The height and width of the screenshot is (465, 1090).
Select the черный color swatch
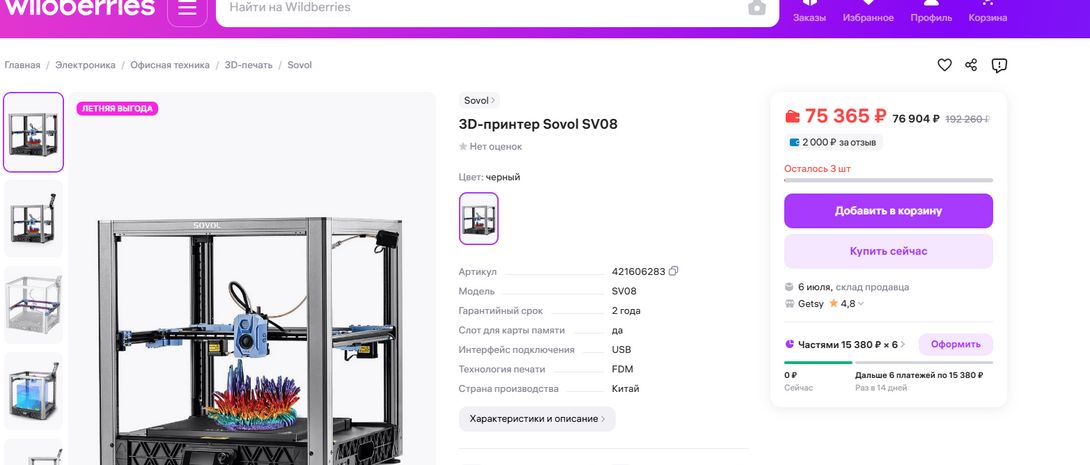(478, 218)
